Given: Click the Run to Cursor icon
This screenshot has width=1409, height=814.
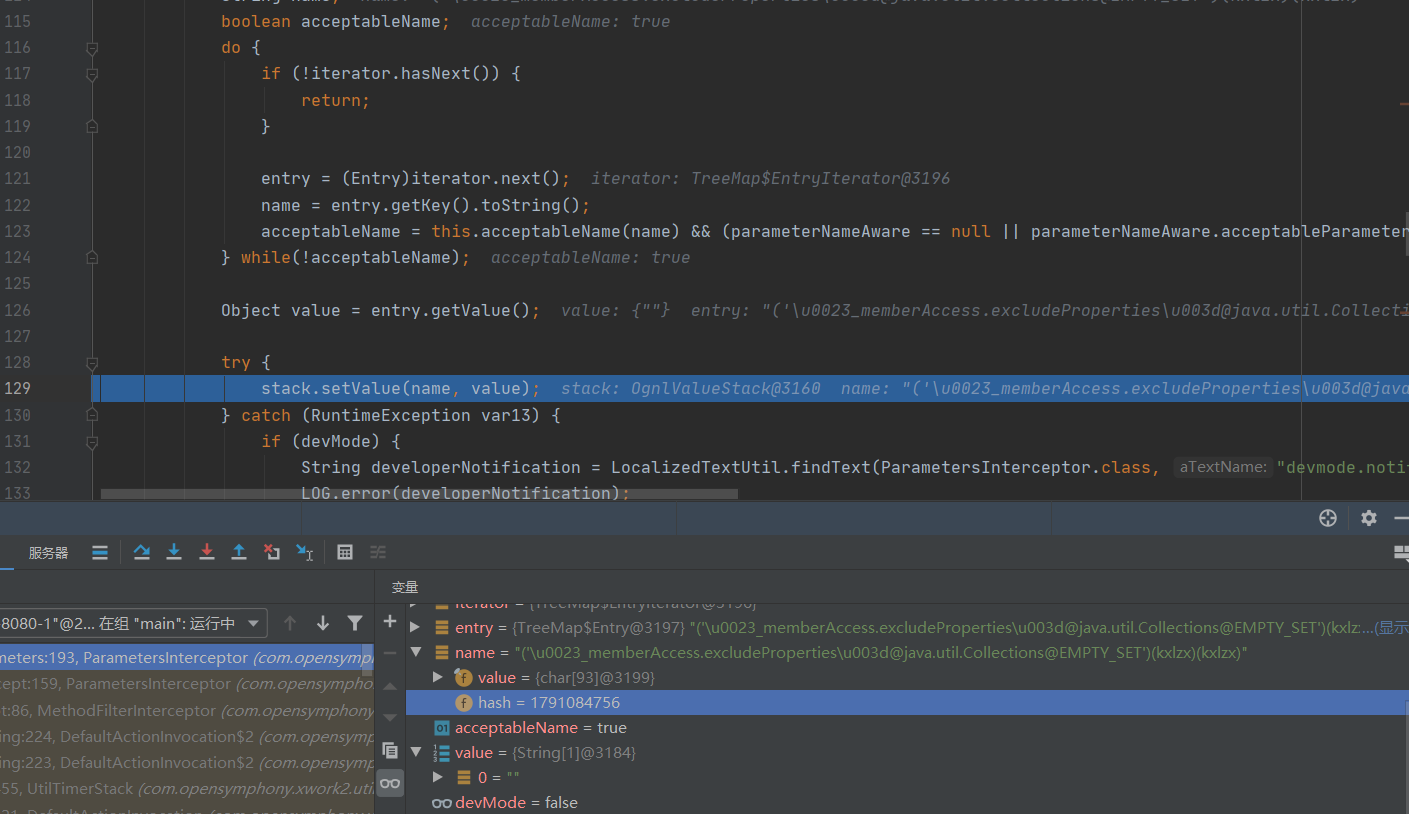Looking at the screenshot, I should [305, 552].
